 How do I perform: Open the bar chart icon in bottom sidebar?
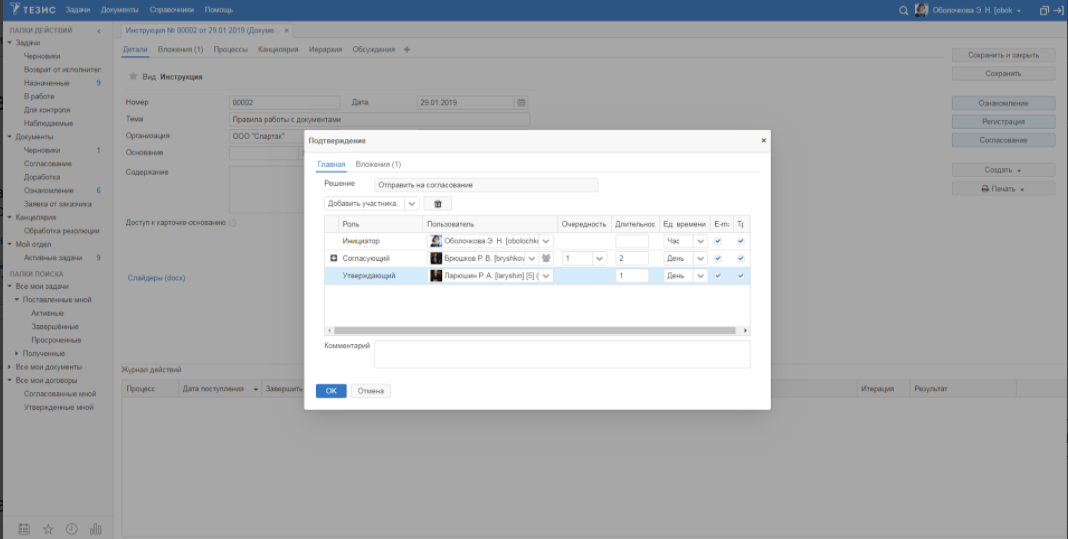click(96, 529)
